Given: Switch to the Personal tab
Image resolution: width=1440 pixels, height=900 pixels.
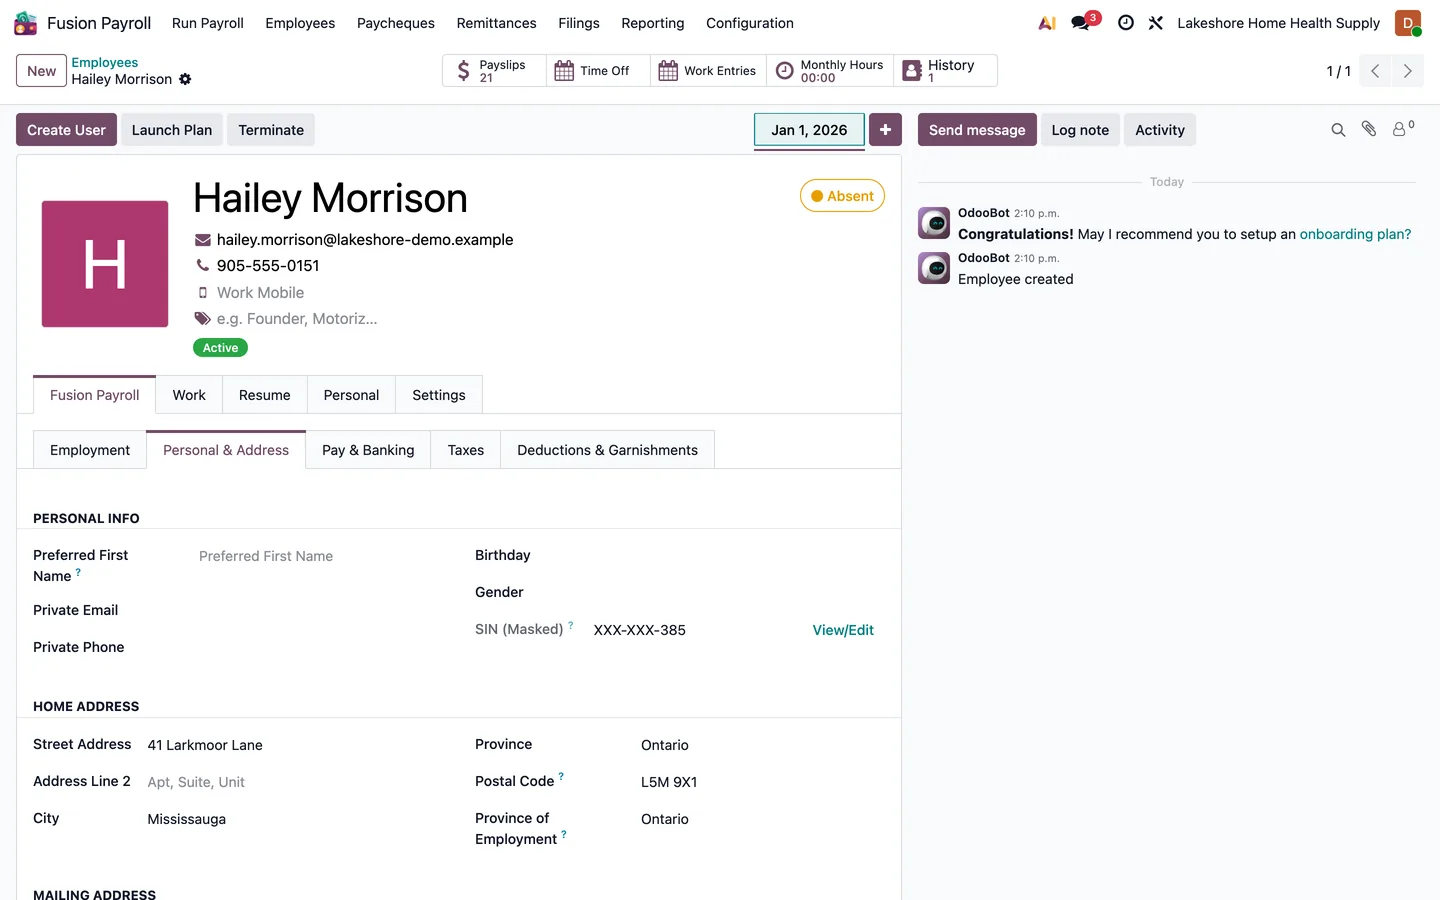Looking at the screenshot, I should (351, 395).
